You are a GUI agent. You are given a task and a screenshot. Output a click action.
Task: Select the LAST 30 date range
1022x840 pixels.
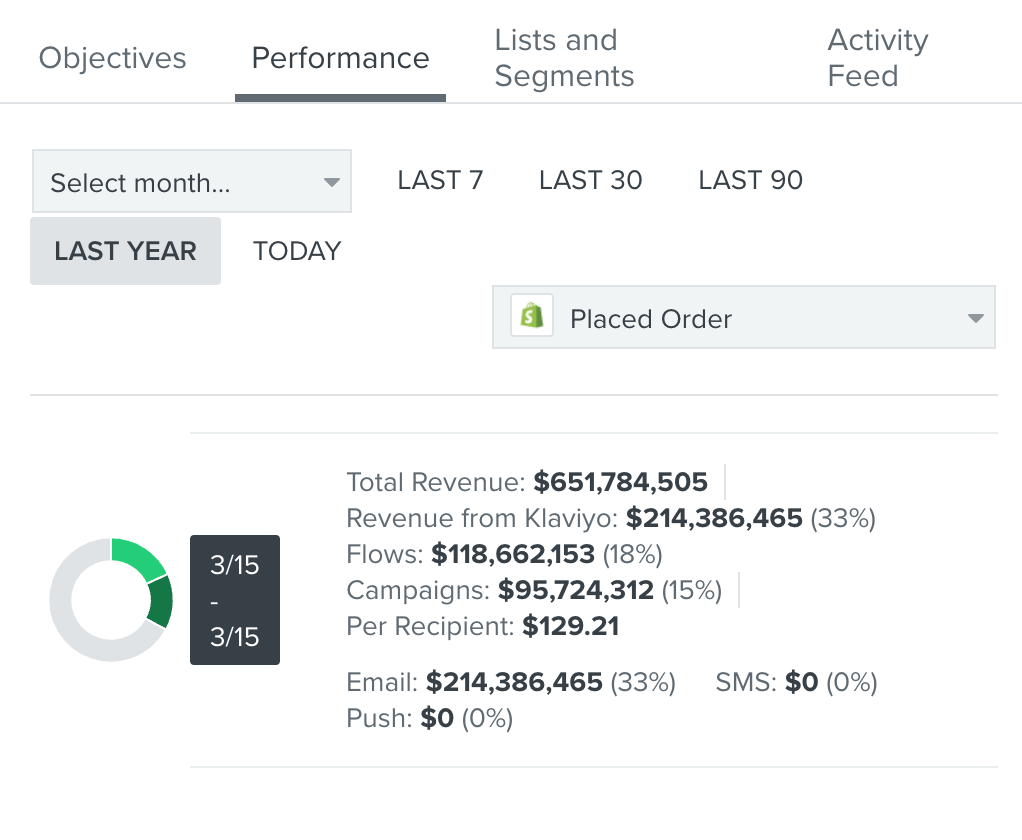tap(590, 180)
